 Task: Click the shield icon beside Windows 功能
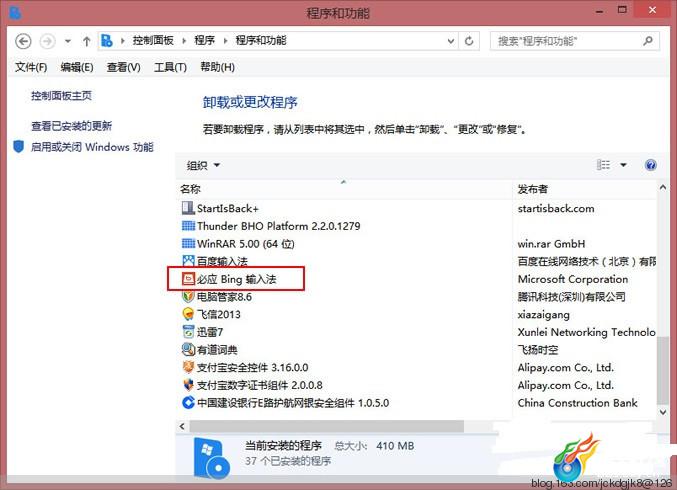(x=19, y=147)
